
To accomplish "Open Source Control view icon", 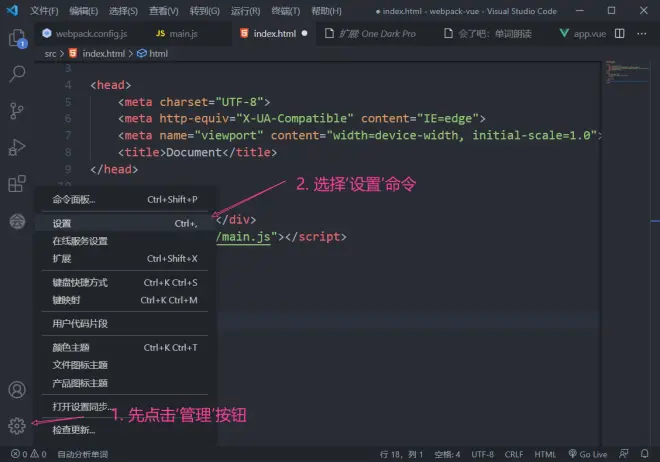I will point(16,111).
